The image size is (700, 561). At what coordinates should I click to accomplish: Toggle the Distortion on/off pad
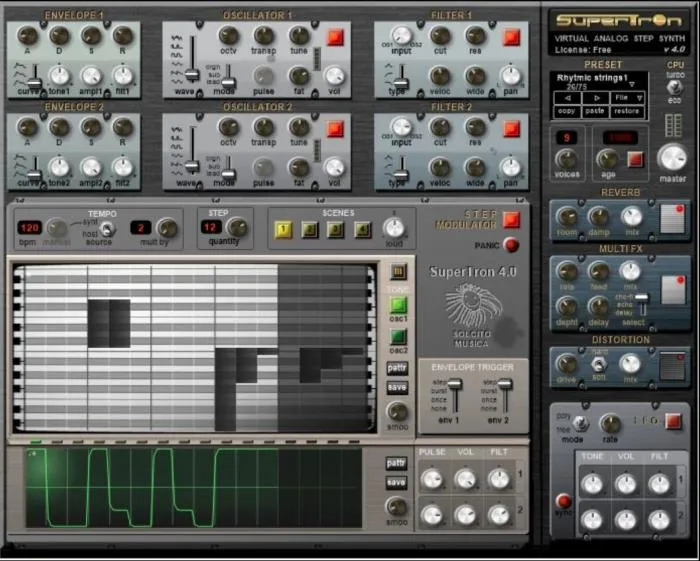(672, 362)
